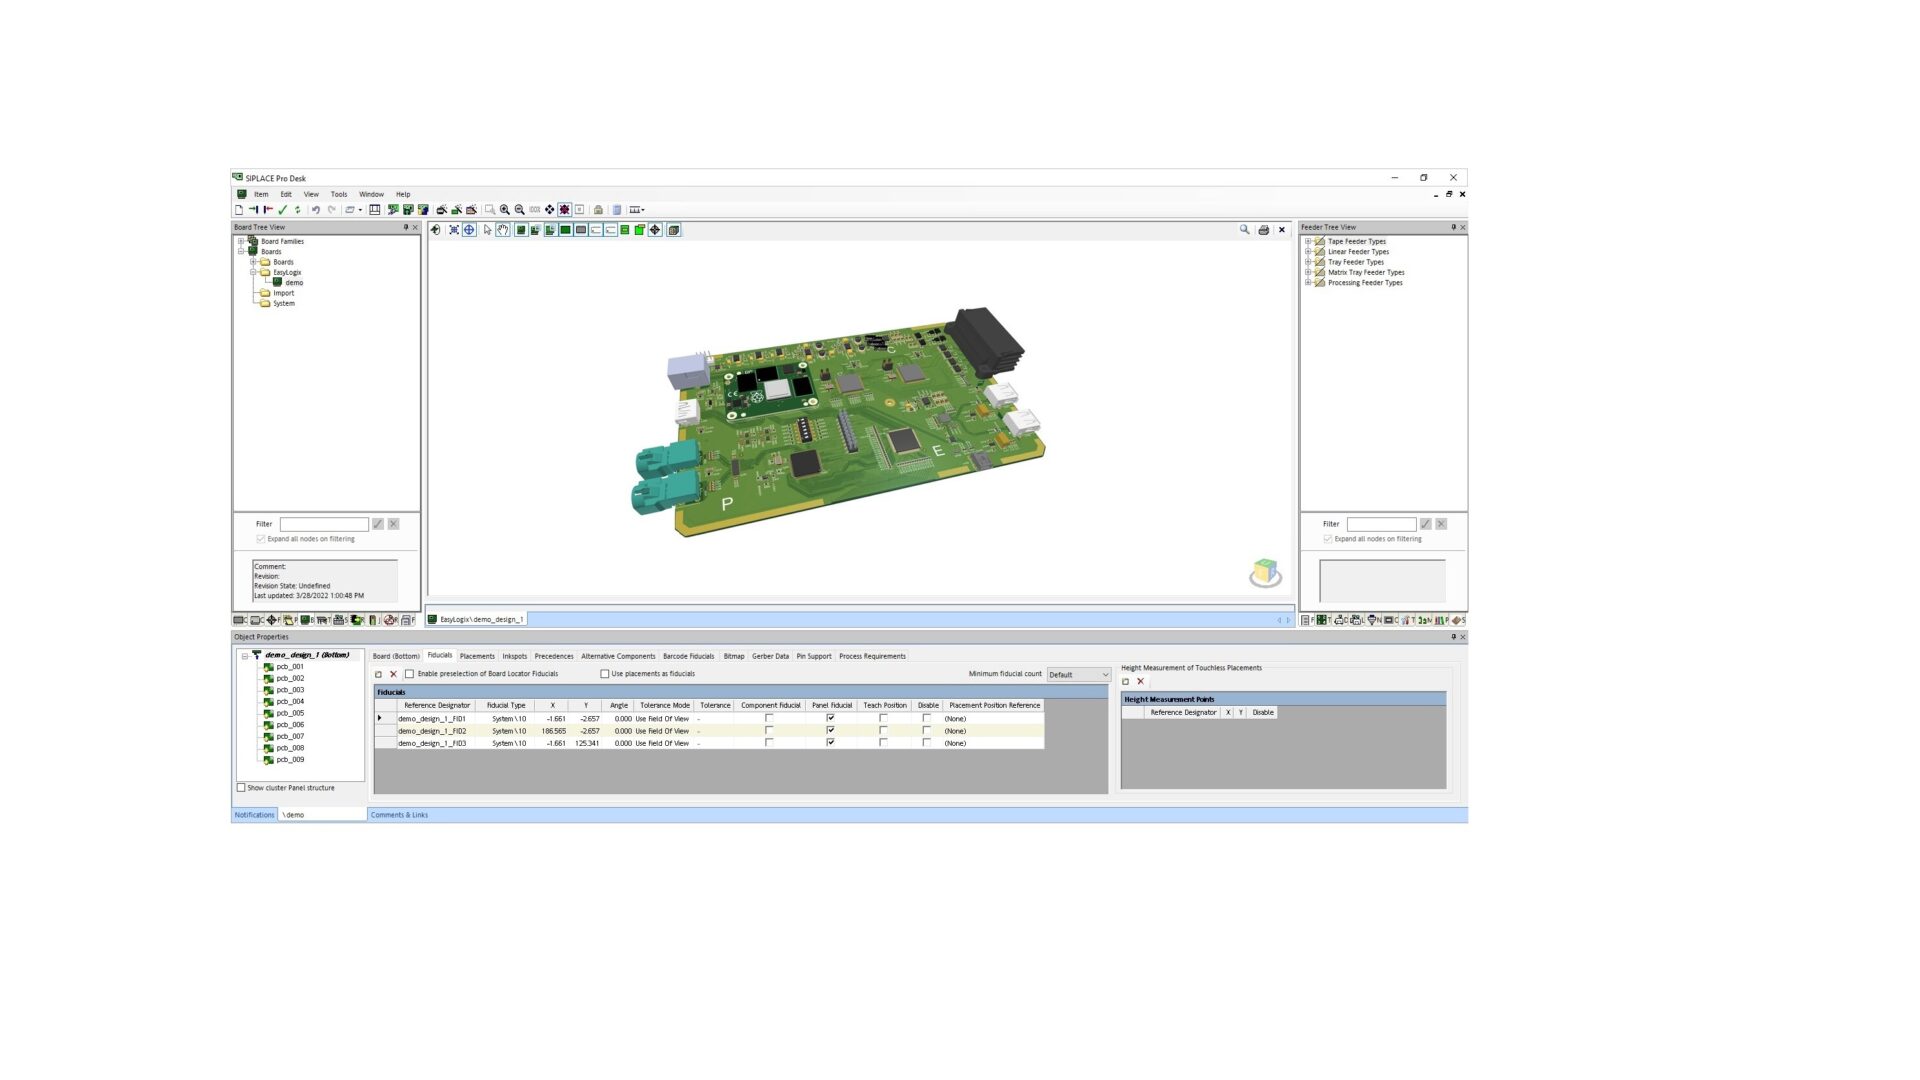1920x1080 pixels.
Task: Open the Tools menu
Action: 339,194
